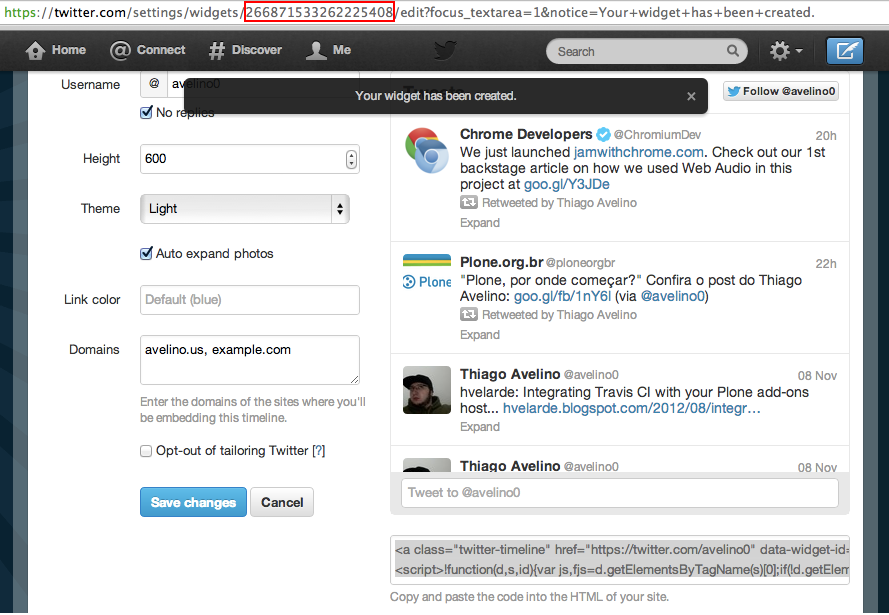Click the @ChromiumDev handle
Image resolution: width=889 pixels, height=615 pixels.
(657, 135)
